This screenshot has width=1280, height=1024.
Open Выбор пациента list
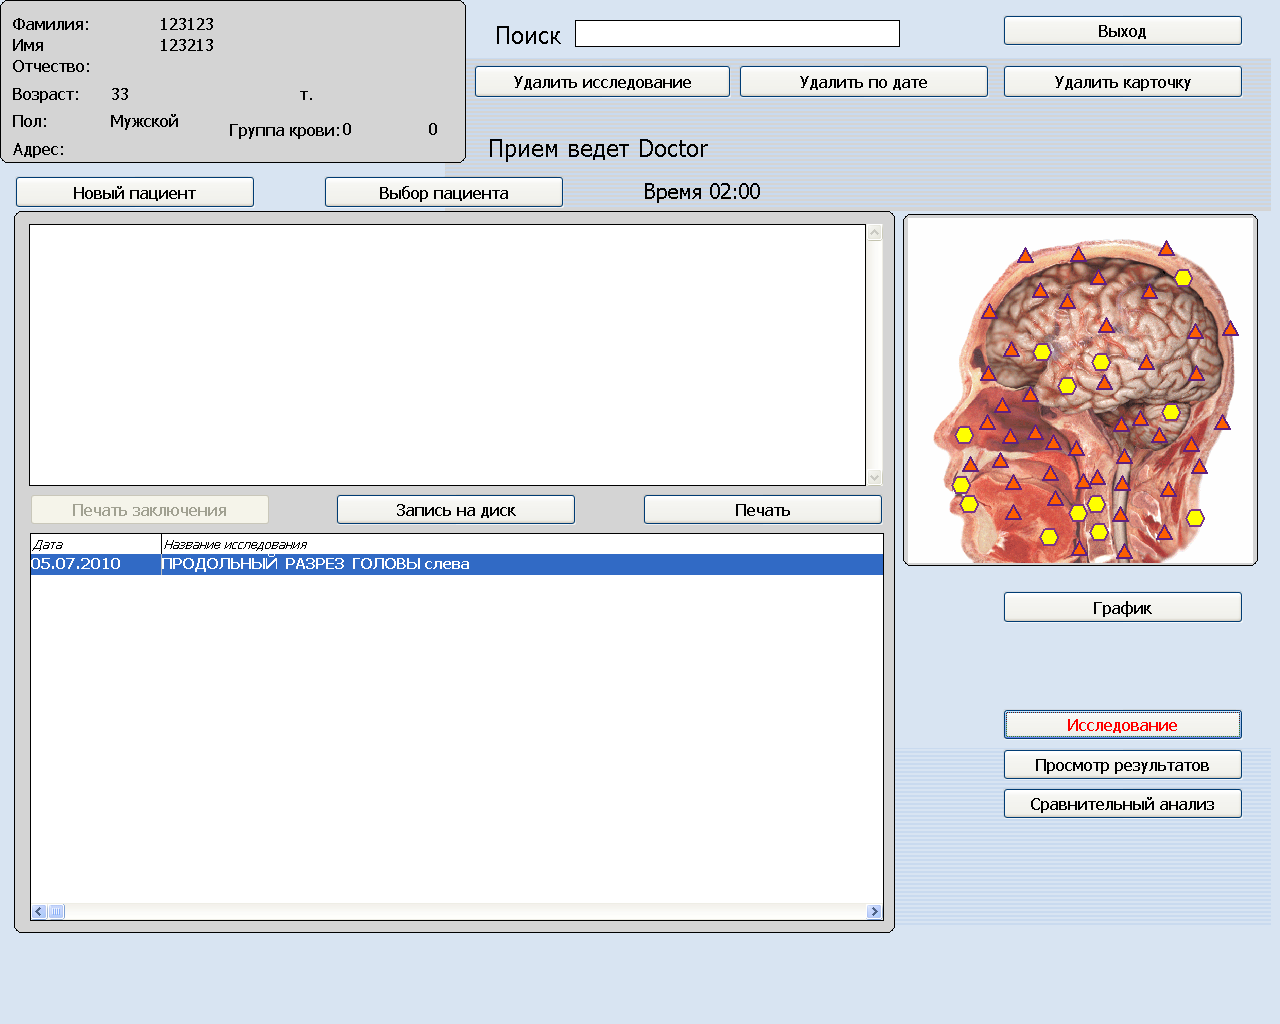(x=443, y=193)
